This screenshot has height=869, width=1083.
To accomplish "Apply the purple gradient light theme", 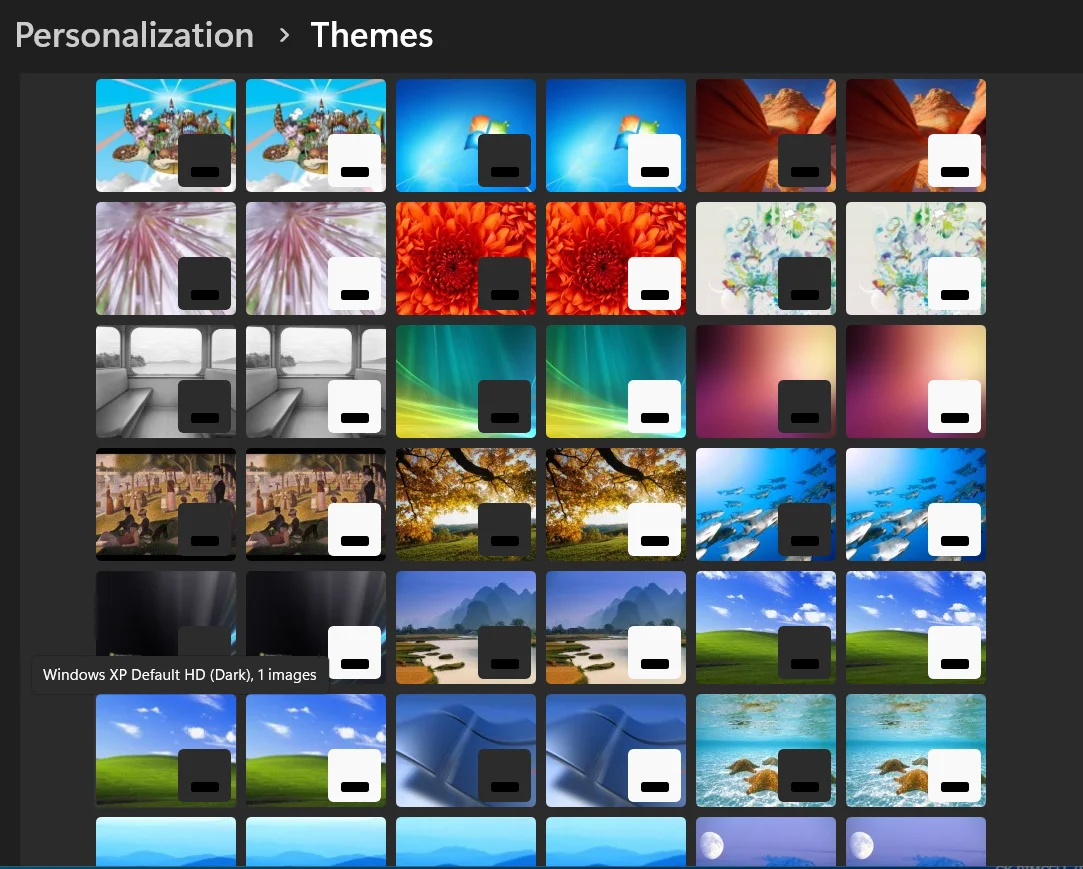I will 915,381.
